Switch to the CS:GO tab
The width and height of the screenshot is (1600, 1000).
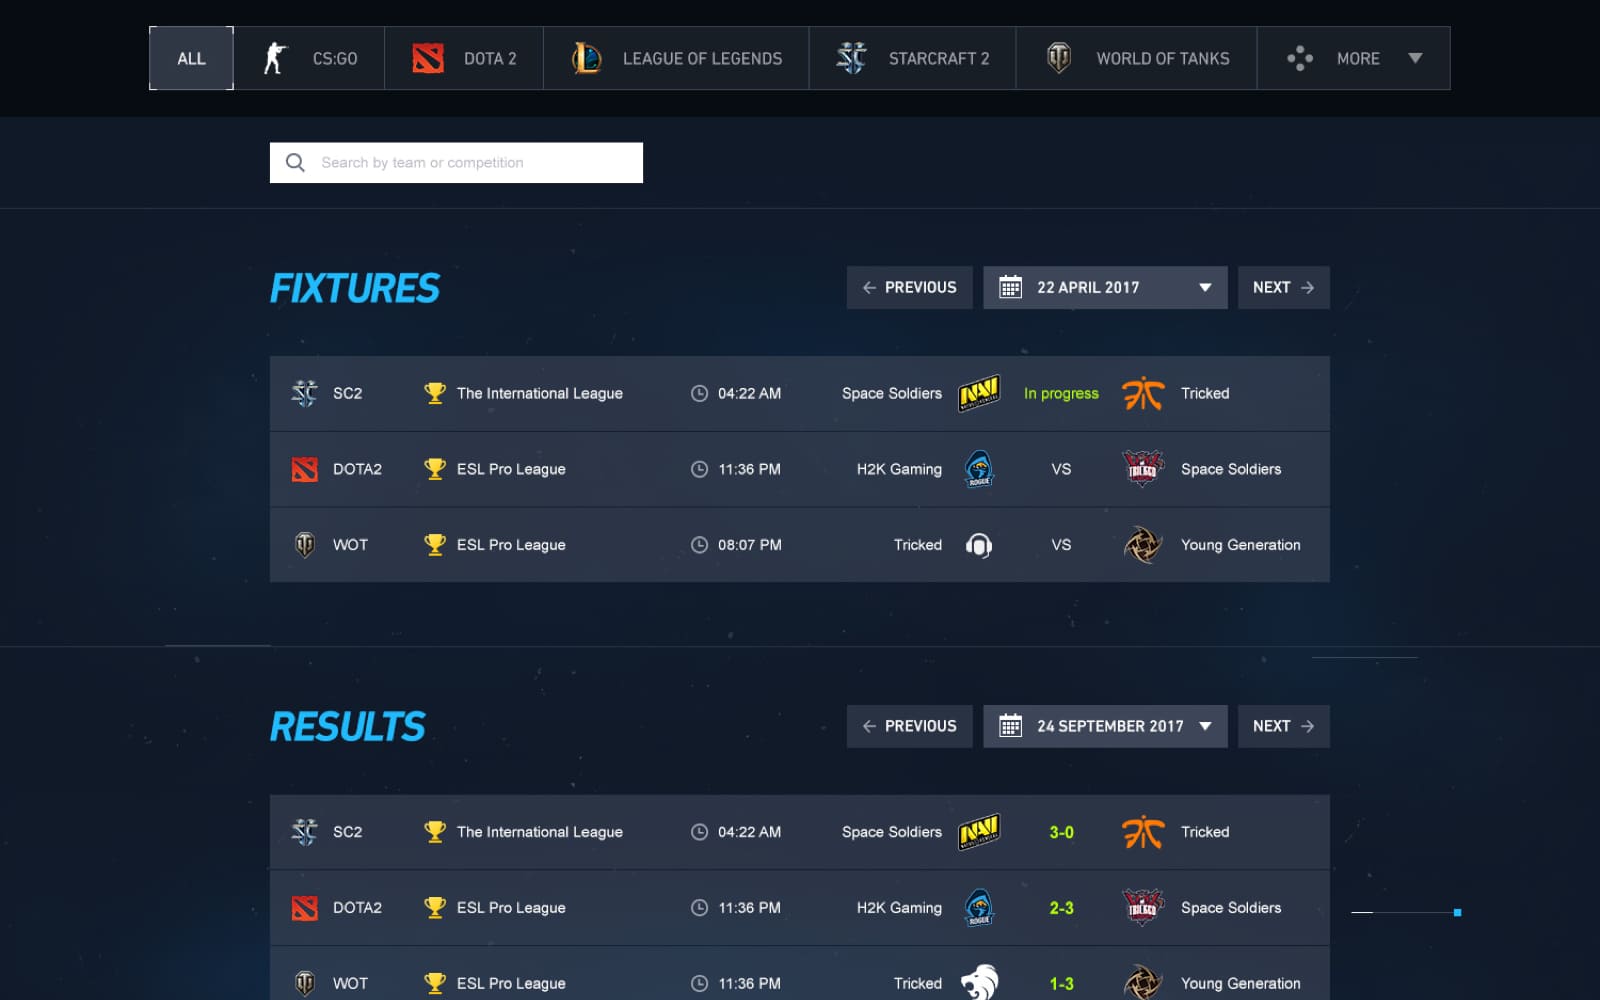(309, 59)
